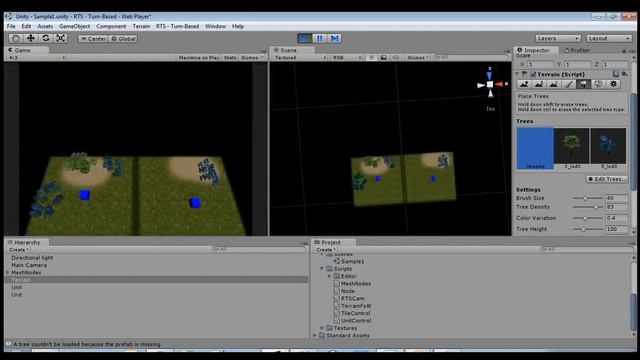This screenshot has height=360, width=640.
Task: Toggle scene audio button
Action: click(x=395, y=58)
